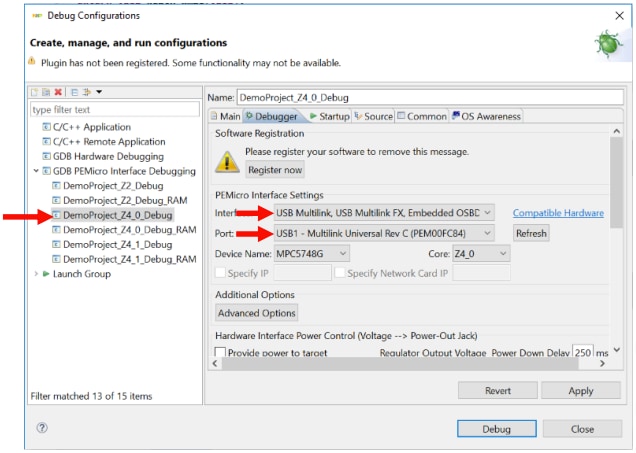Click the Compatible Hardware link
This screenshot has width=636, height=453.
(558, 213)
